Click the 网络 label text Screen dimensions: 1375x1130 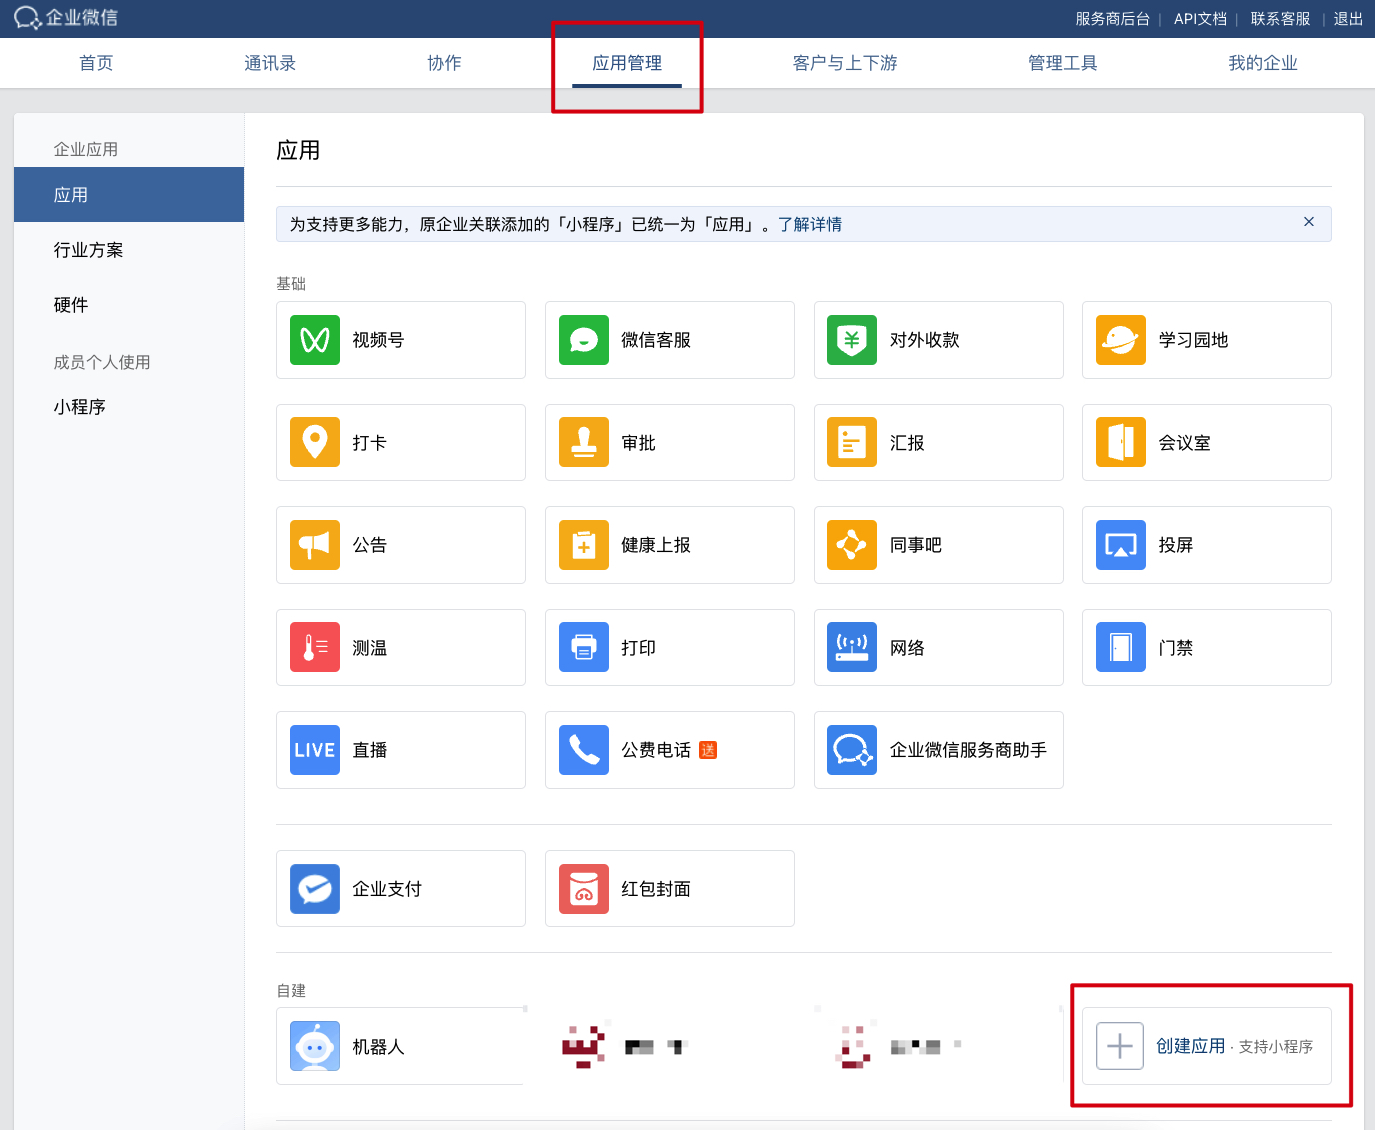907,648
